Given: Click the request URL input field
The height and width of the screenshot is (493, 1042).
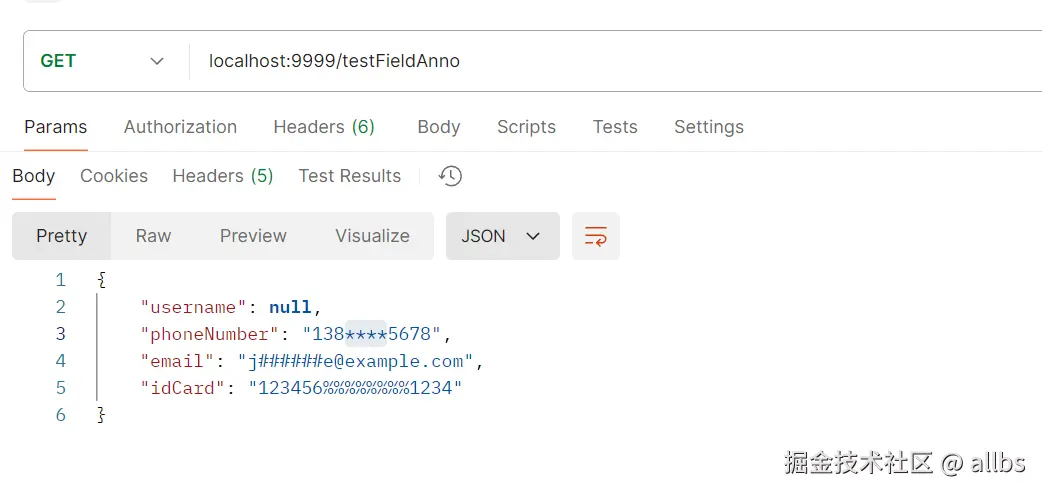Looking at the screenshot, I should [600, 61].
